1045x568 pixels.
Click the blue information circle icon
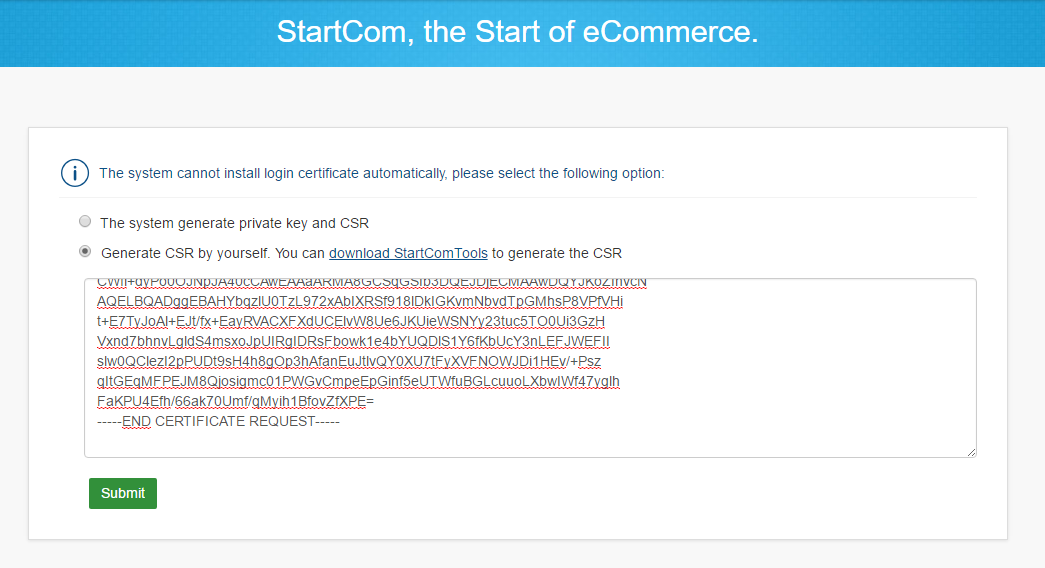[x=75, y=173]
